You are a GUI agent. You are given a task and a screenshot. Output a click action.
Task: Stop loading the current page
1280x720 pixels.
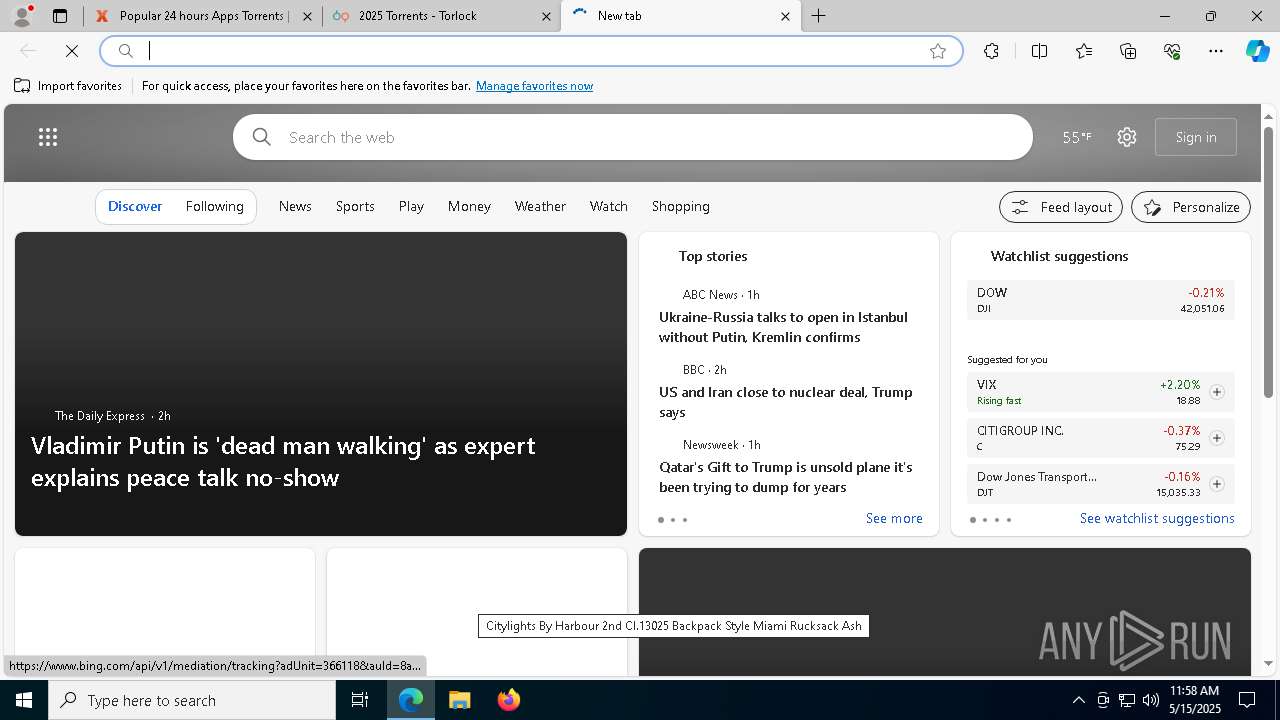point(72,51)
